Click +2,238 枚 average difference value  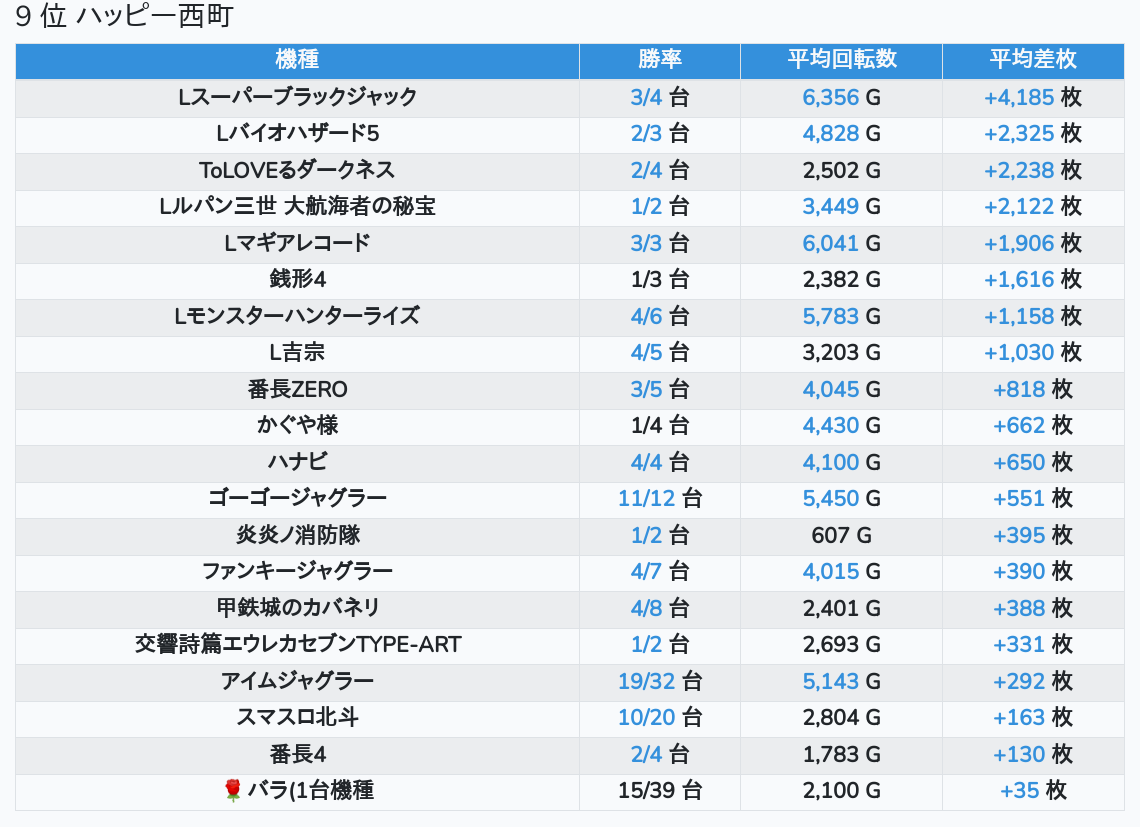pos(1033,170)
